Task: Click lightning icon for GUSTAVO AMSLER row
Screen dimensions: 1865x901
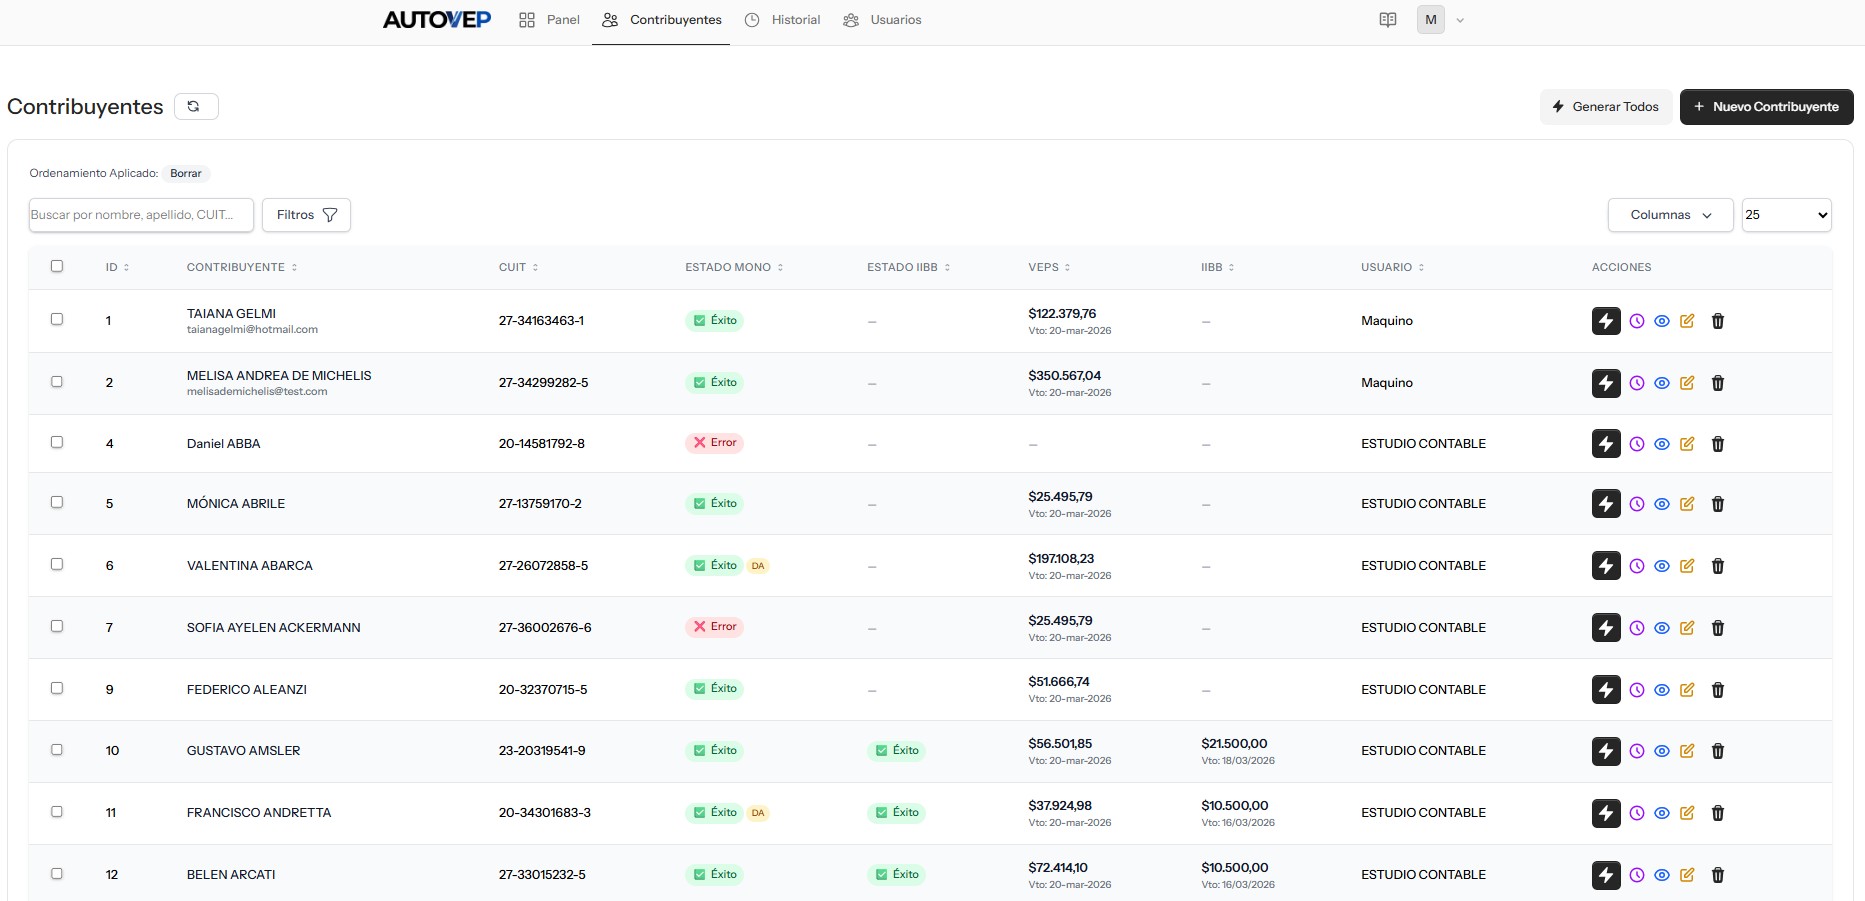Action: coord(1605,751)
